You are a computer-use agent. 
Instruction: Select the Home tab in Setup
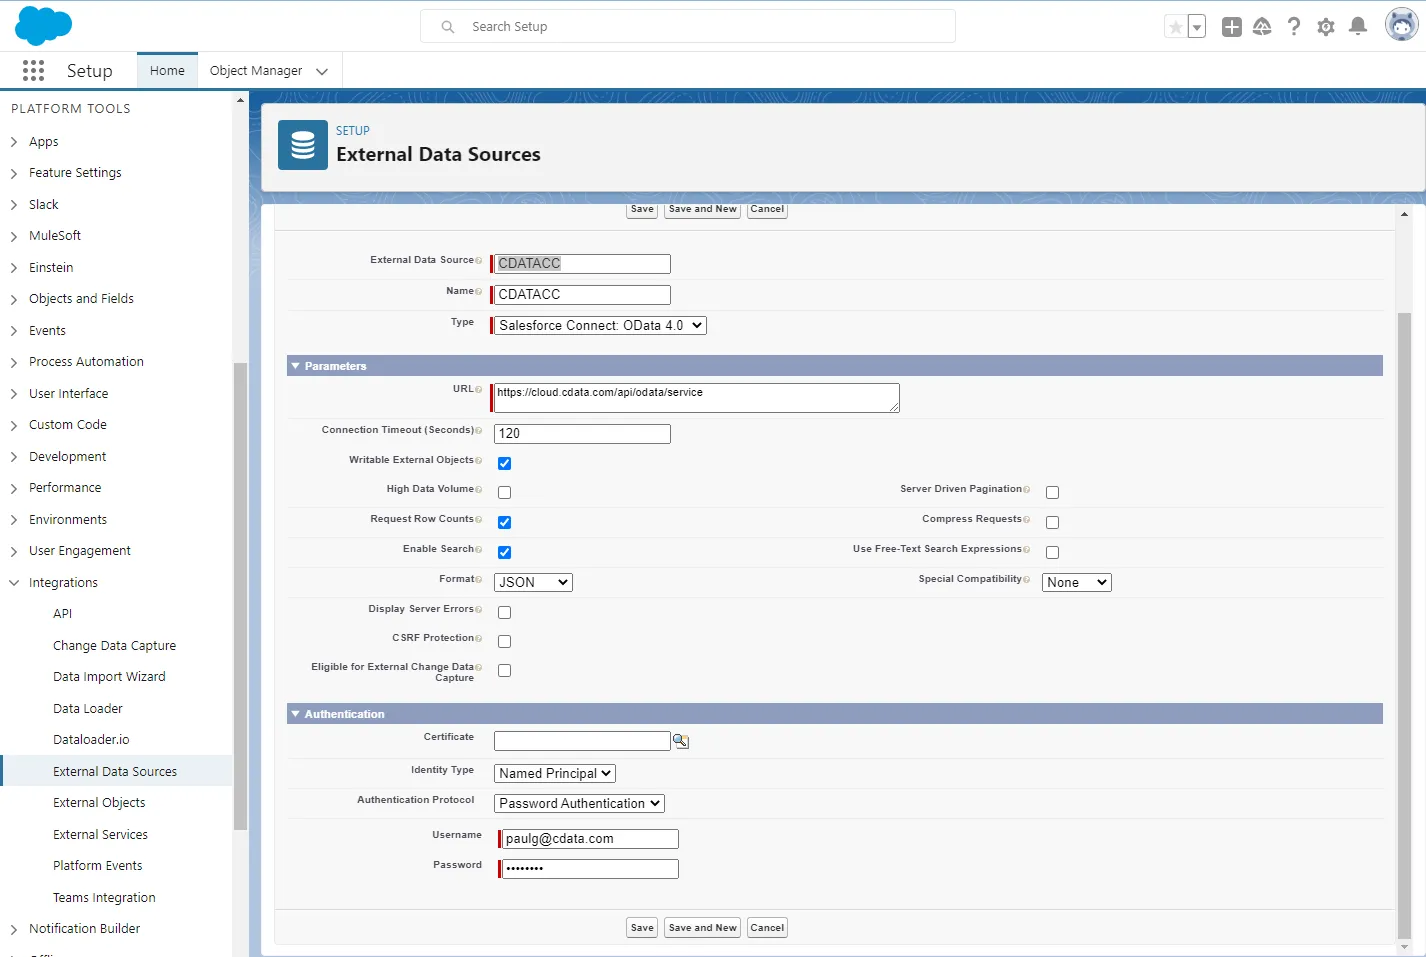tap(166, 70)
